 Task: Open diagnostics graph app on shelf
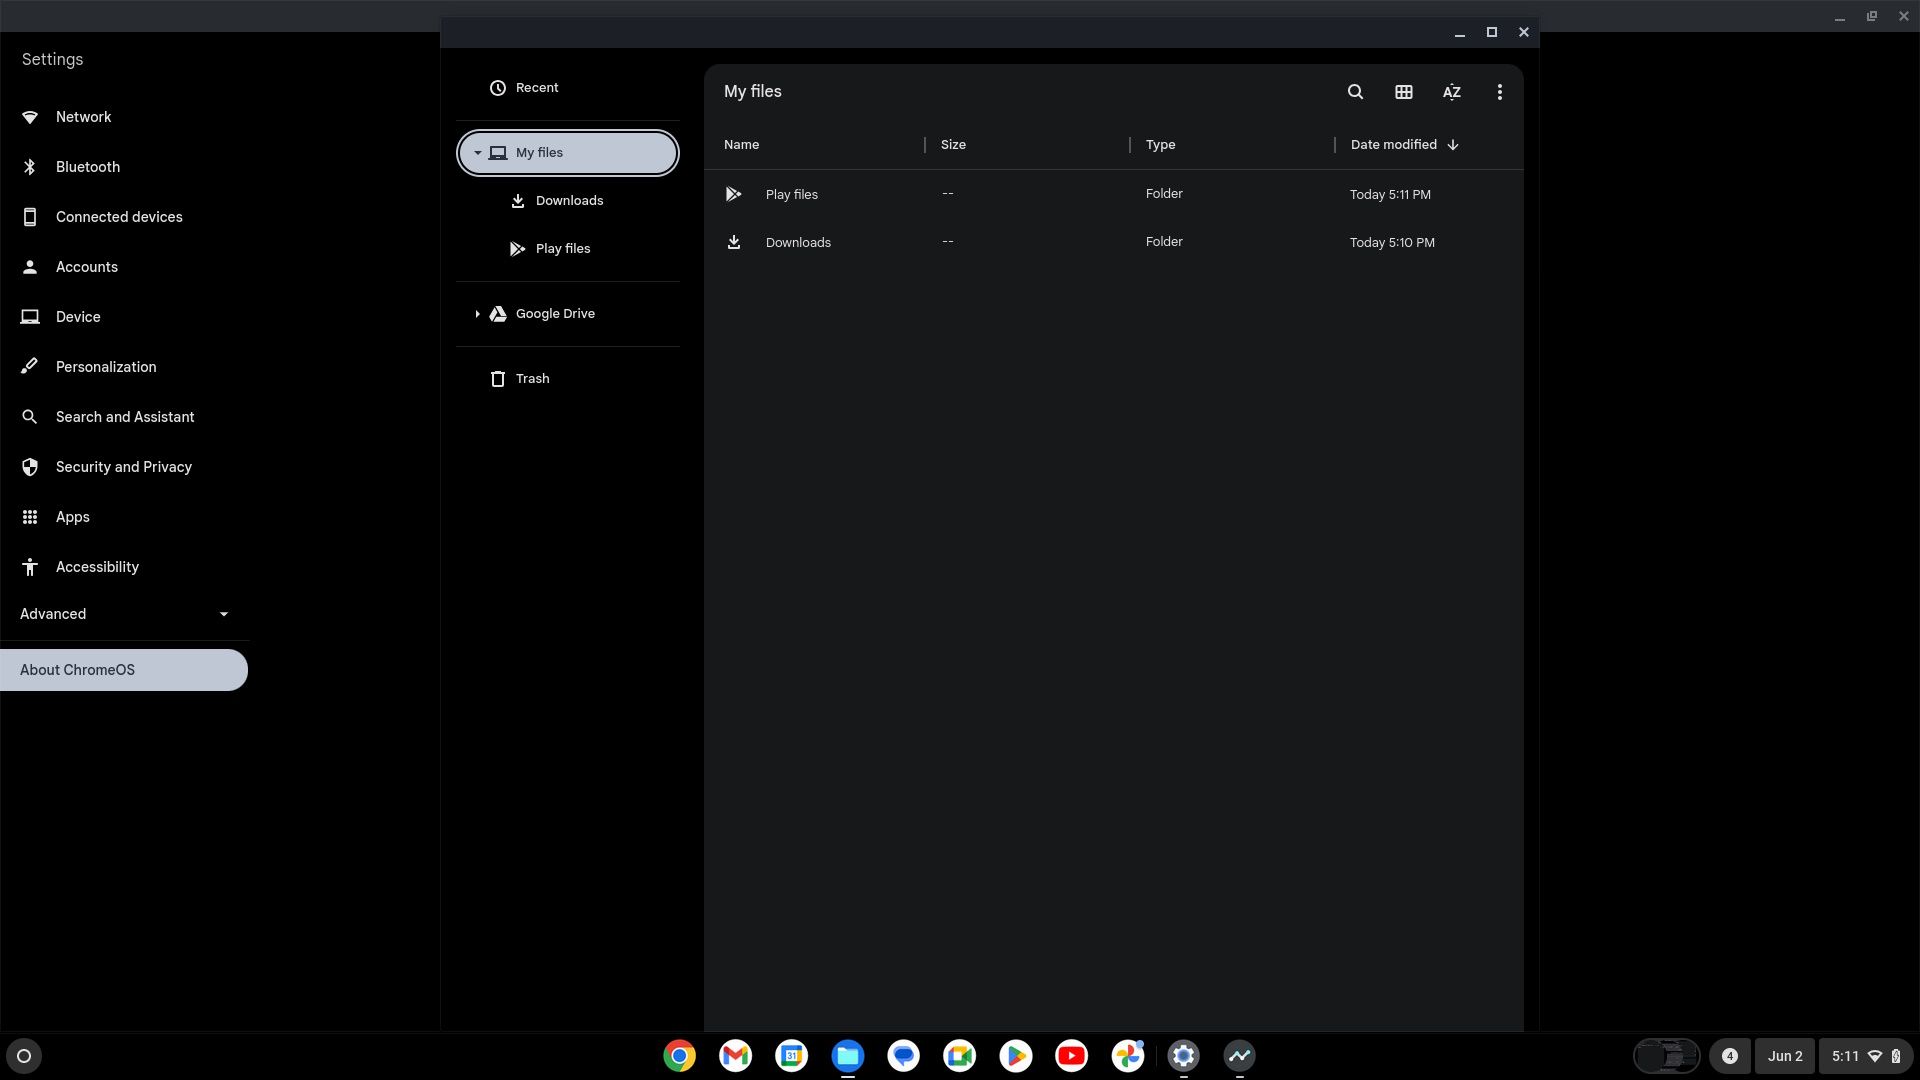point(1240,1056)
